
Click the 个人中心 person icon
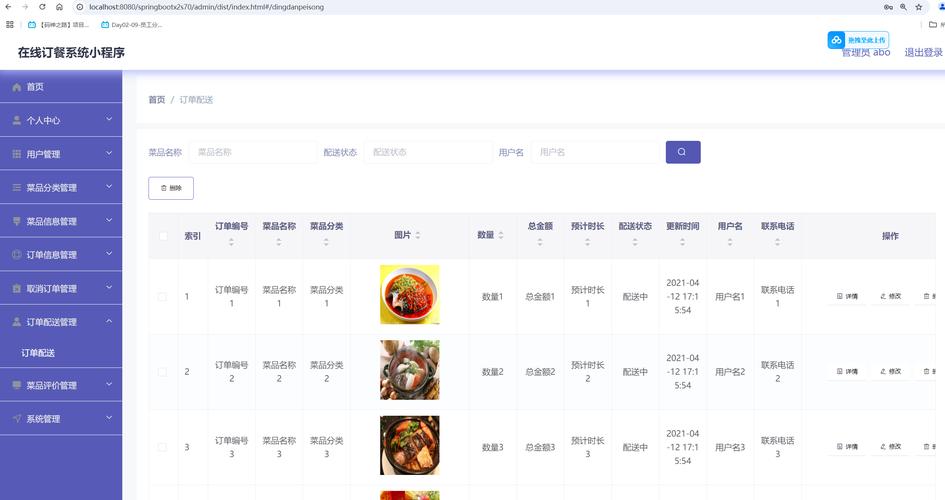[x=17, y=120]
